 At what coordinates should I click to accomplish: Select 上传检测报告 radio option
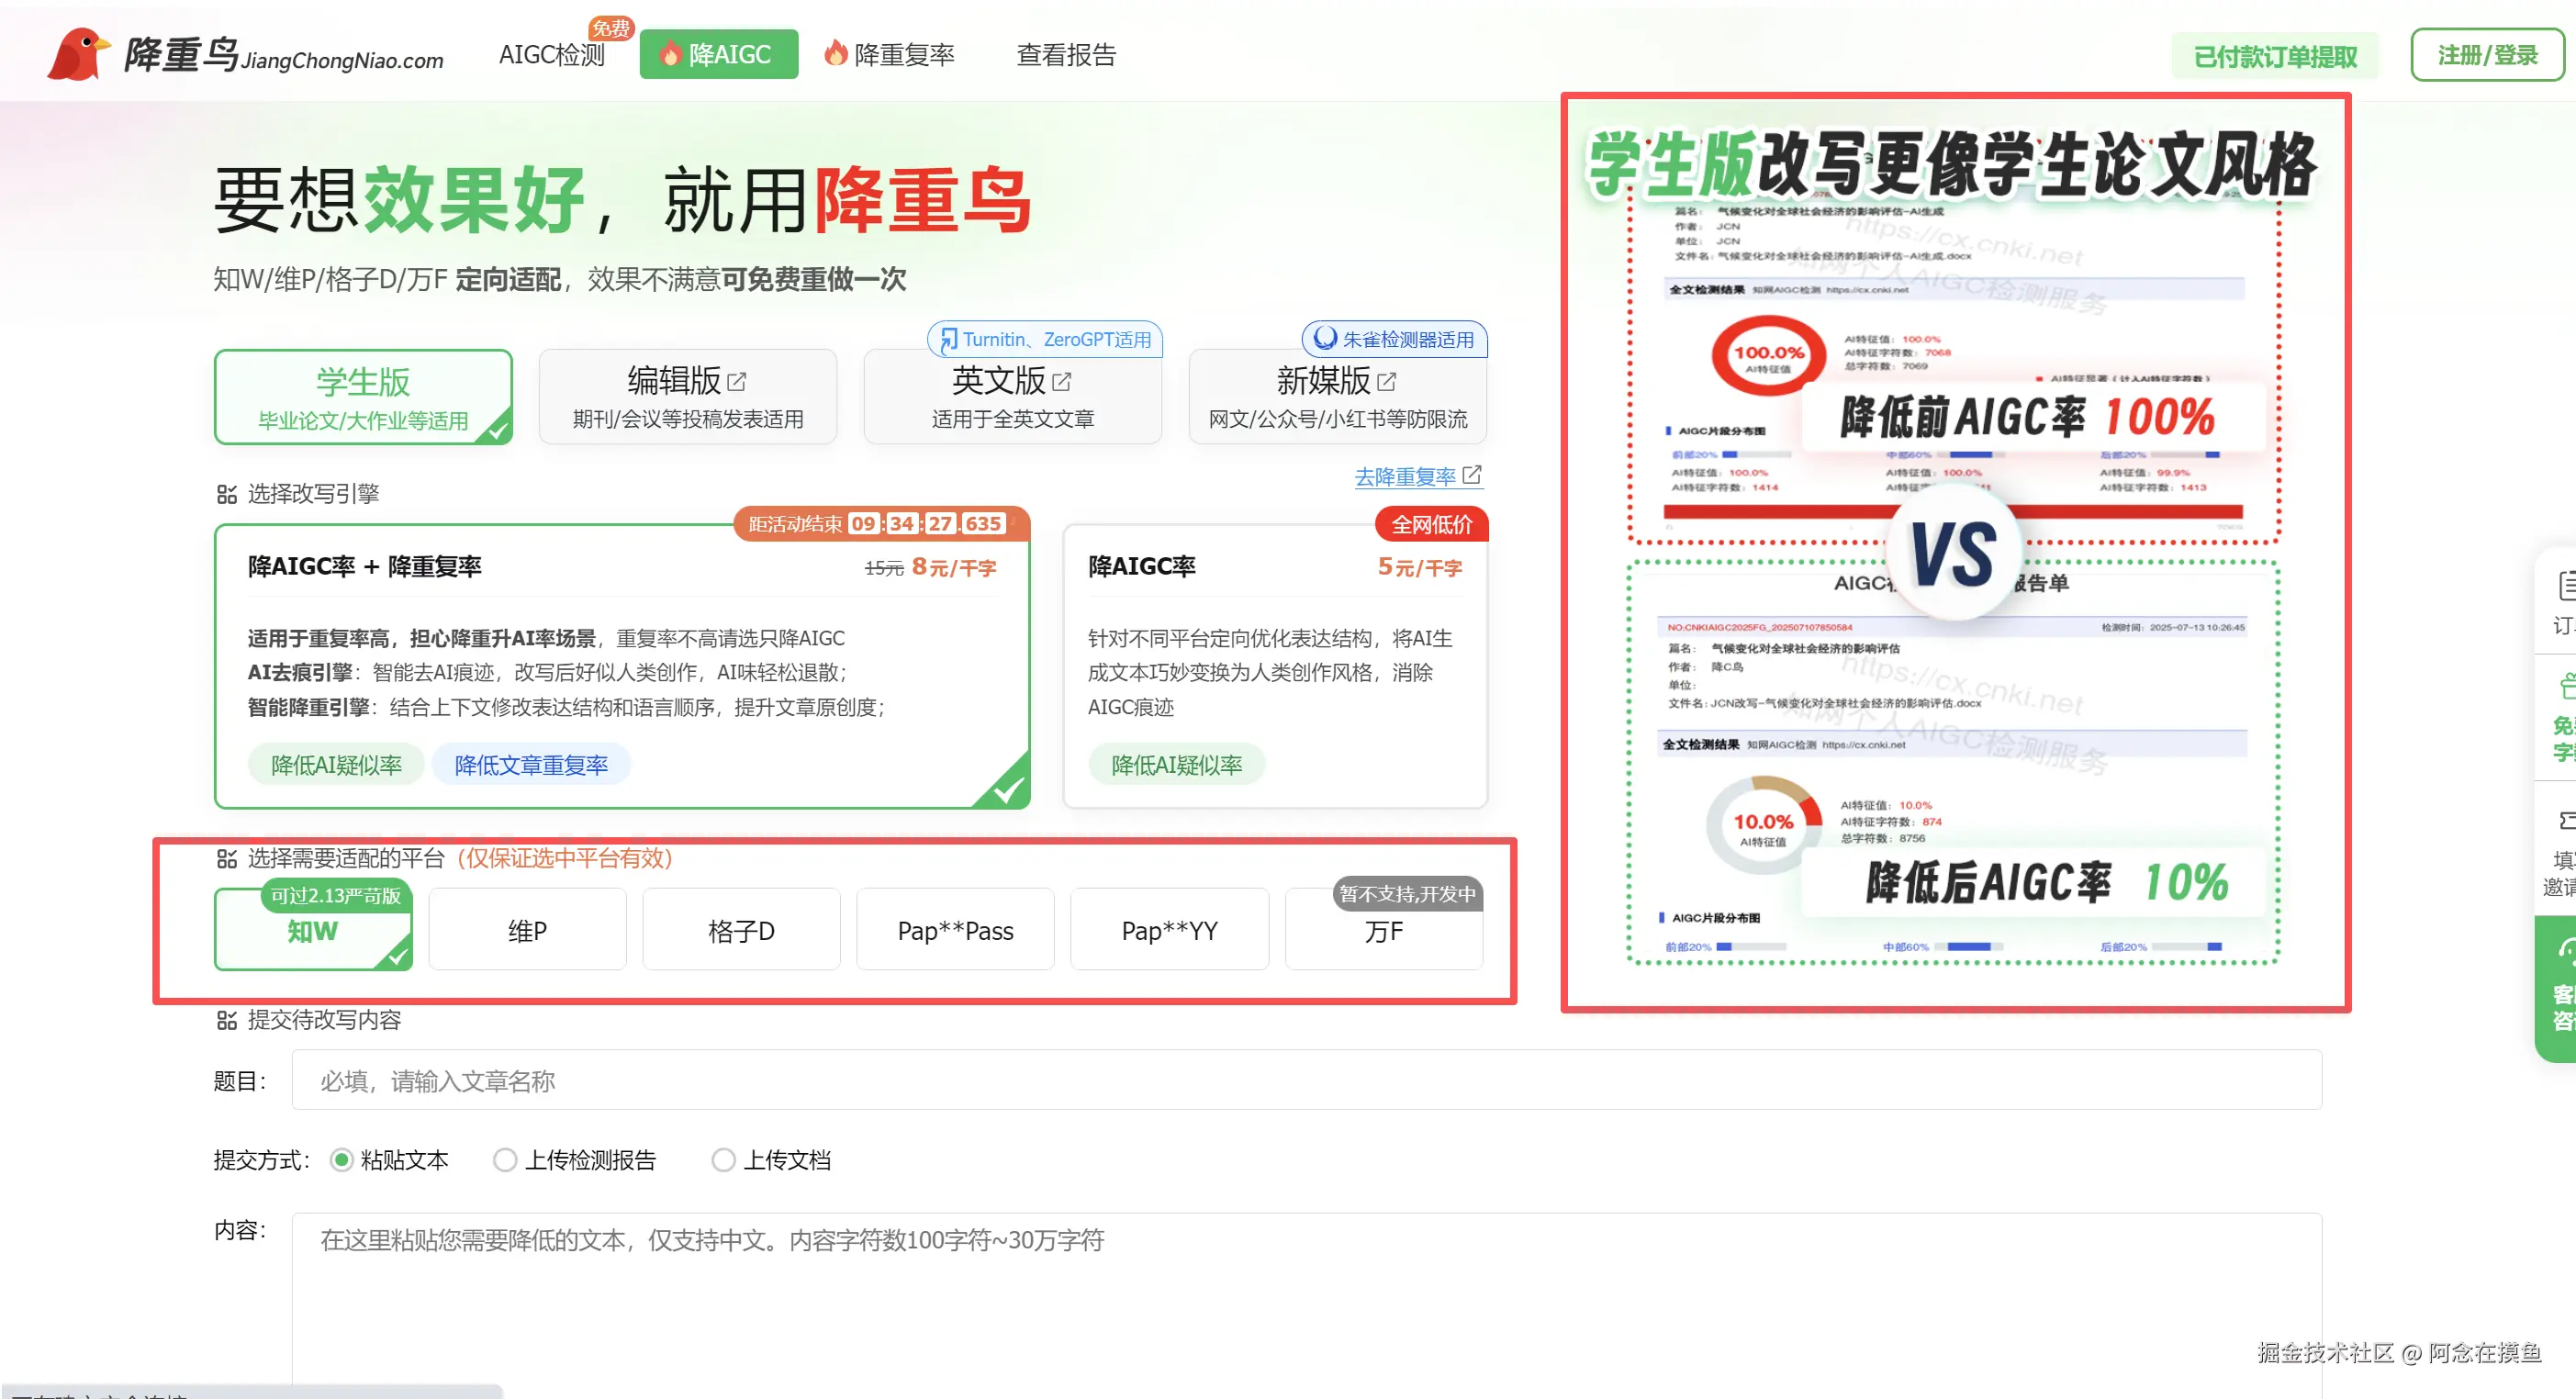pos(505,1160)
